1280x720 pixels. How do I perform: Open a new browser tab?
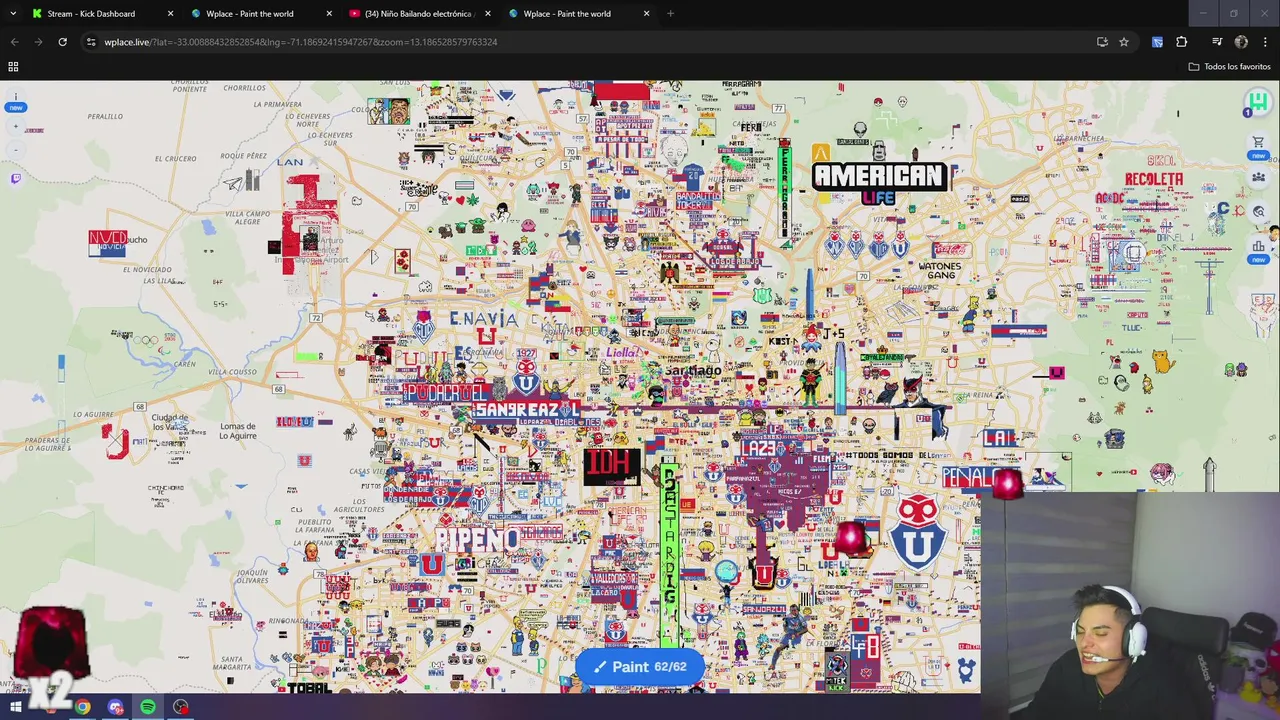click(670, 13)
